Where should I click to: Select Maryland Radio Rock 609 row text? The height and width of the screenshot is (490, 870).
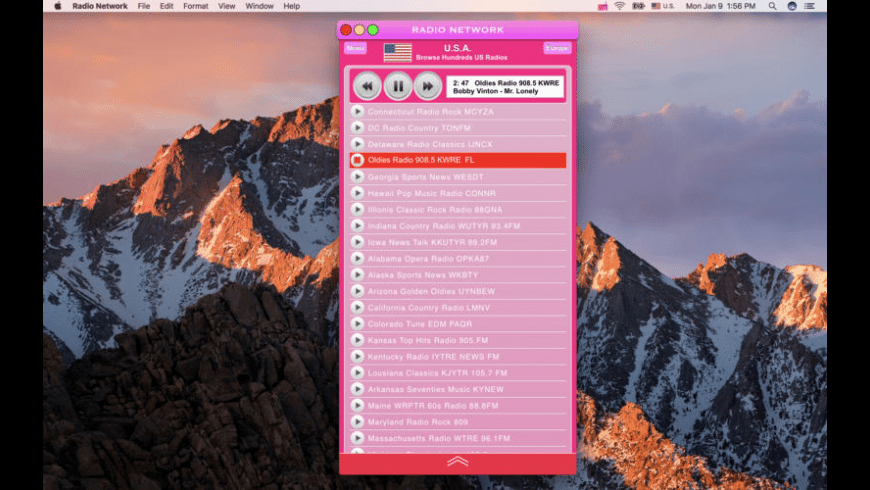(x=418, y=422)
